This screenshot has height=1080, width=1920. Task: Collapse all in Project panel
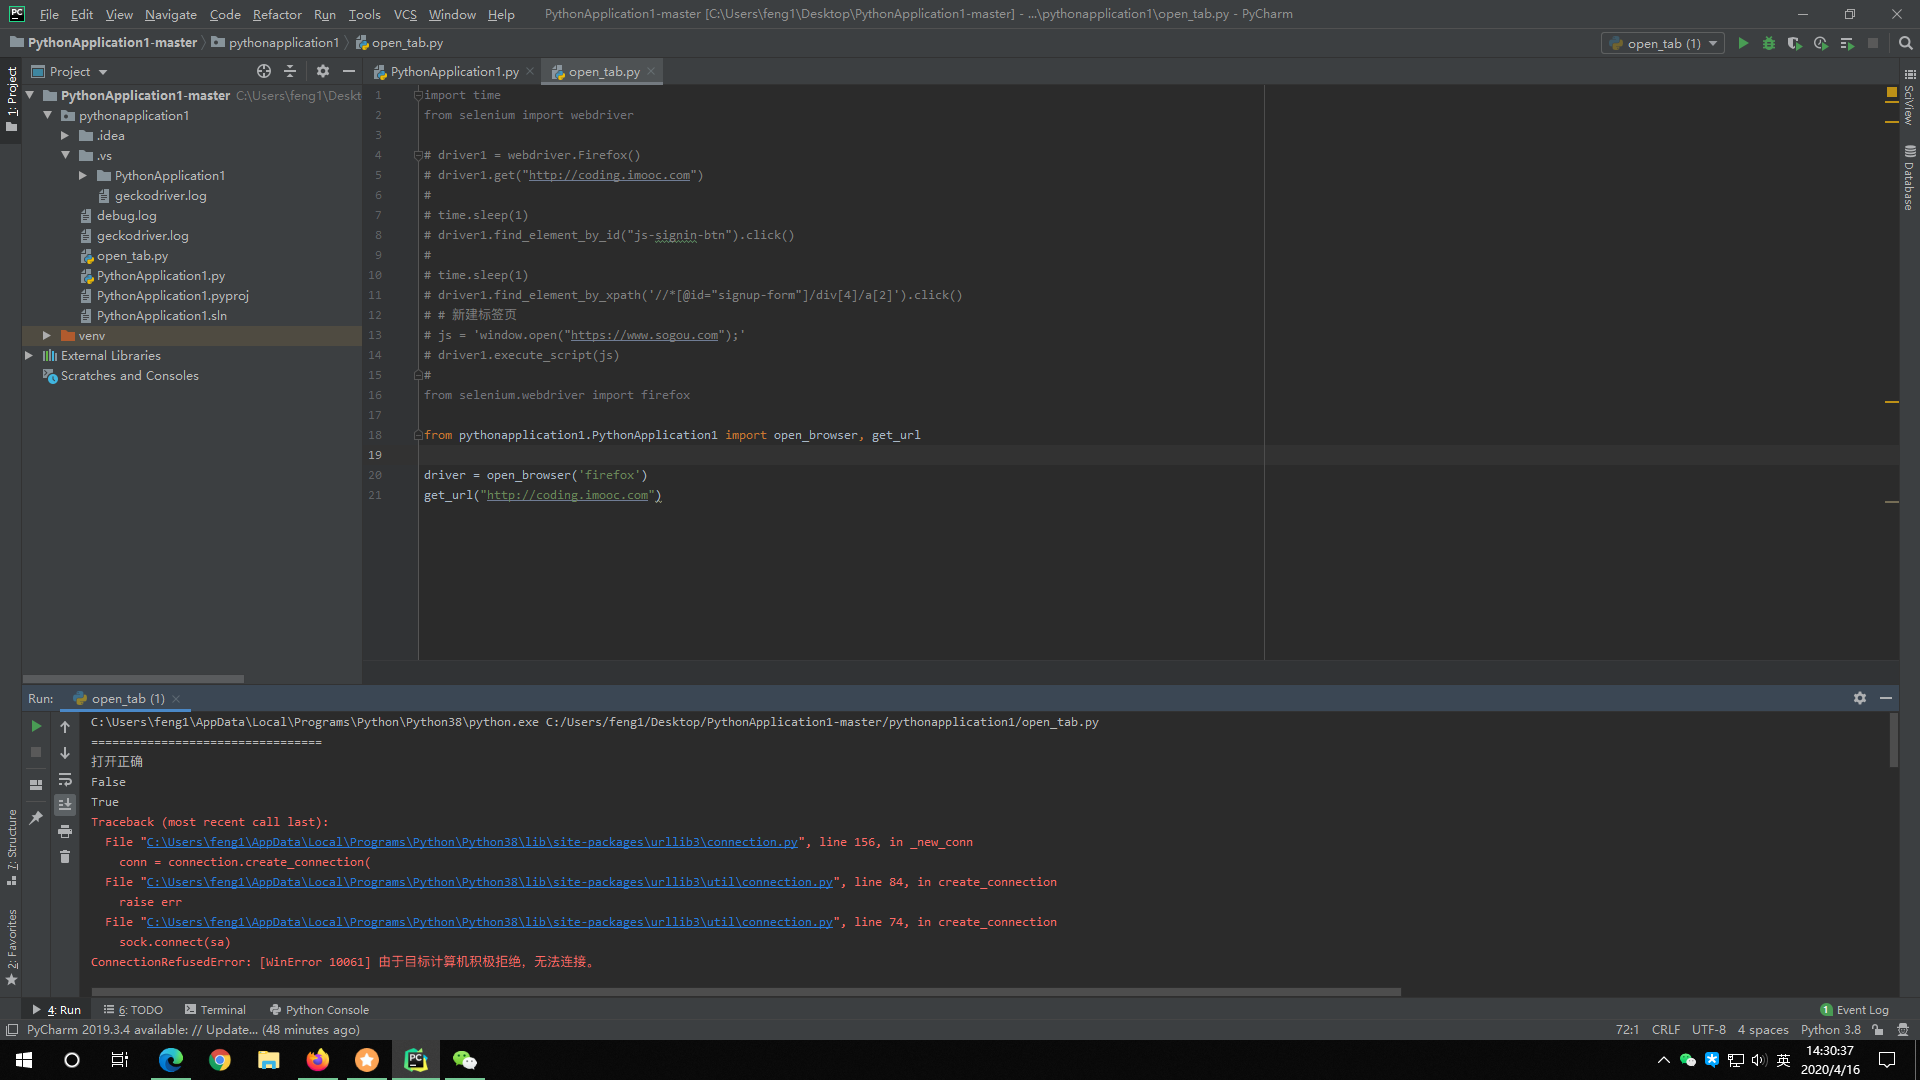tap(290, 71)
